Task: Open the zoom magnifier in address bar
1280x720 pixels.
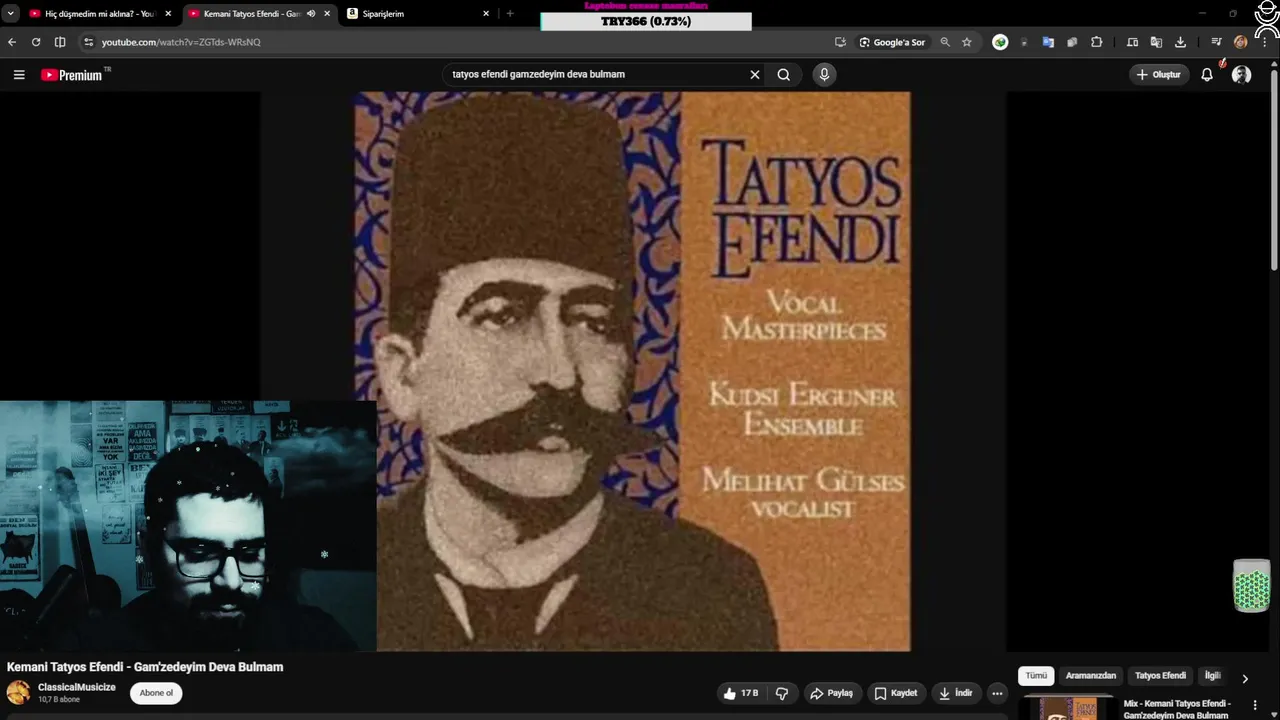Action: point(945,42)
